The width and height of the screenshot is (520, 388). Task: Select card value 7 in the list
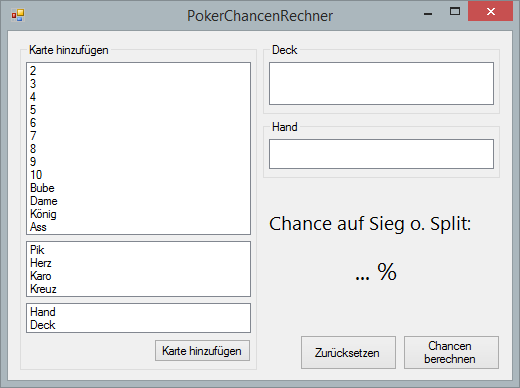tap(138, 136)
